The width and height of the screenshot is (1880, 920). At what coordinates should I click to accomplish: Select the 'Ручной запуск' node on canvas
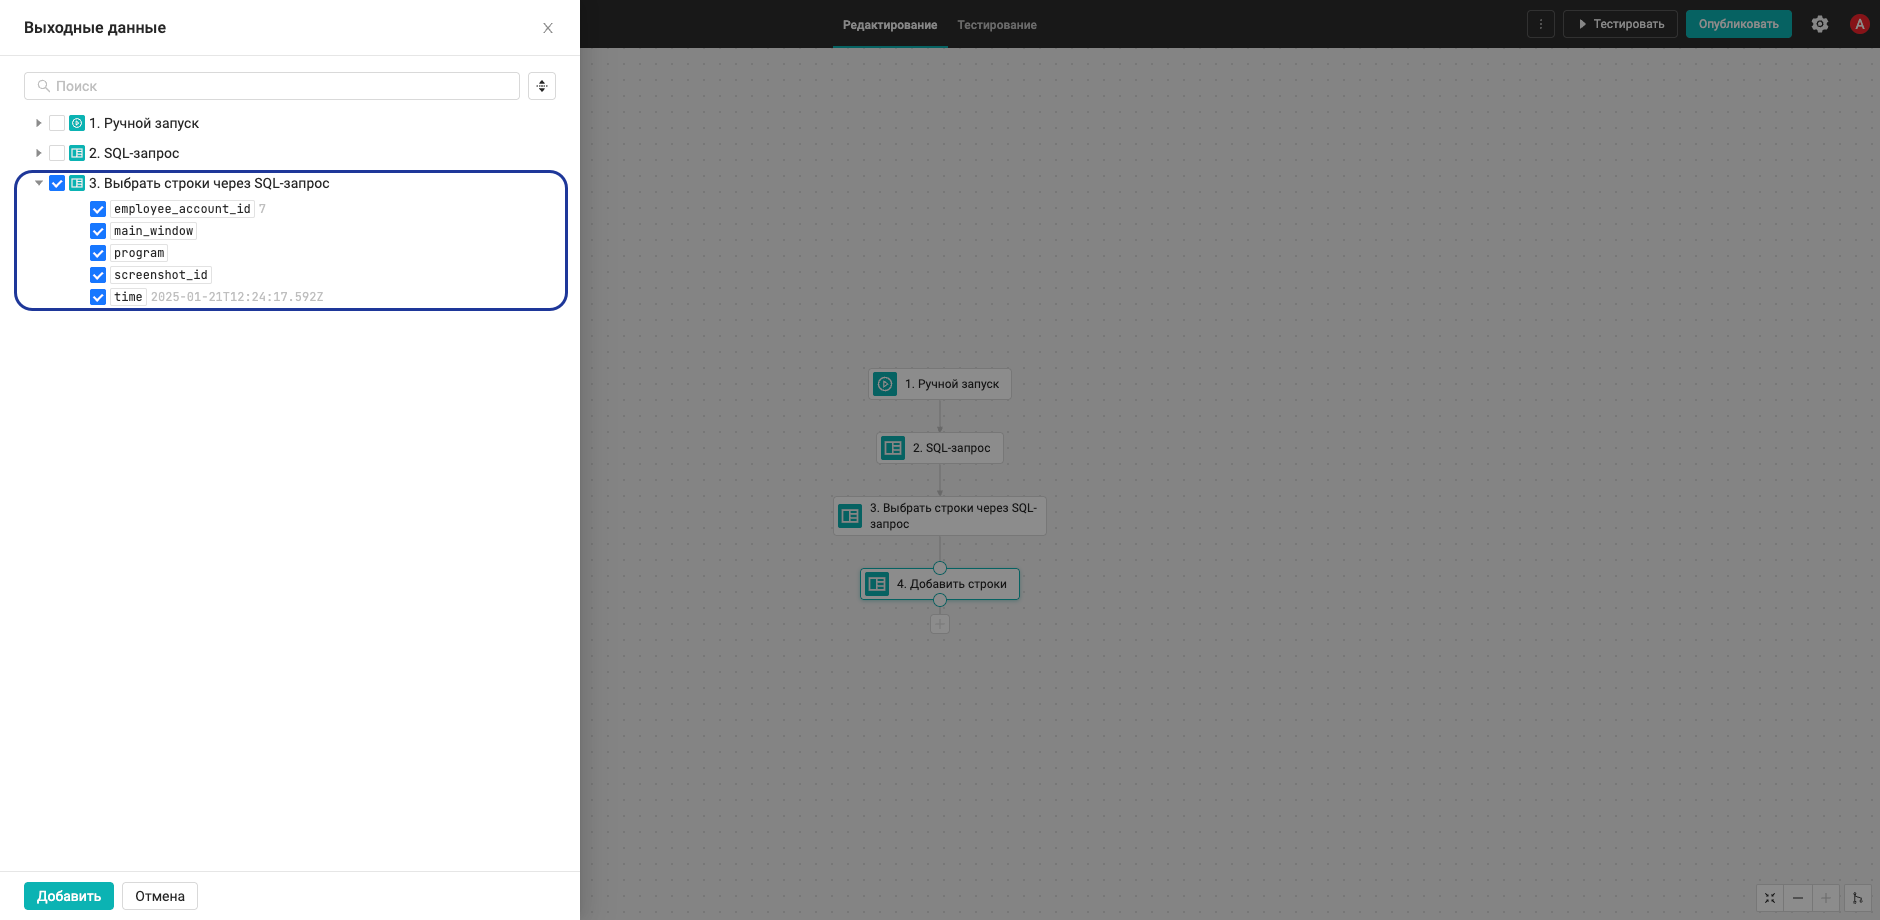tap(940, 384)
